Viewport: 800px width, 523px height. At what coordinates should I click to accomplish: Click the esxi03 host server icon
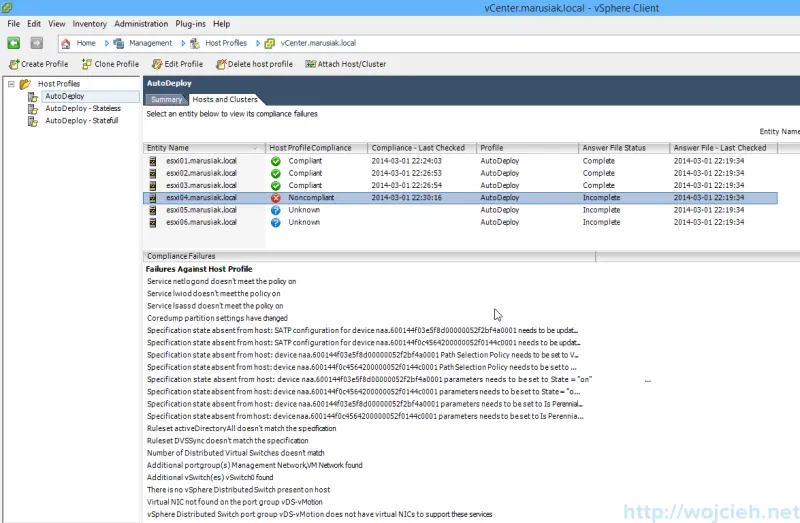153,185
